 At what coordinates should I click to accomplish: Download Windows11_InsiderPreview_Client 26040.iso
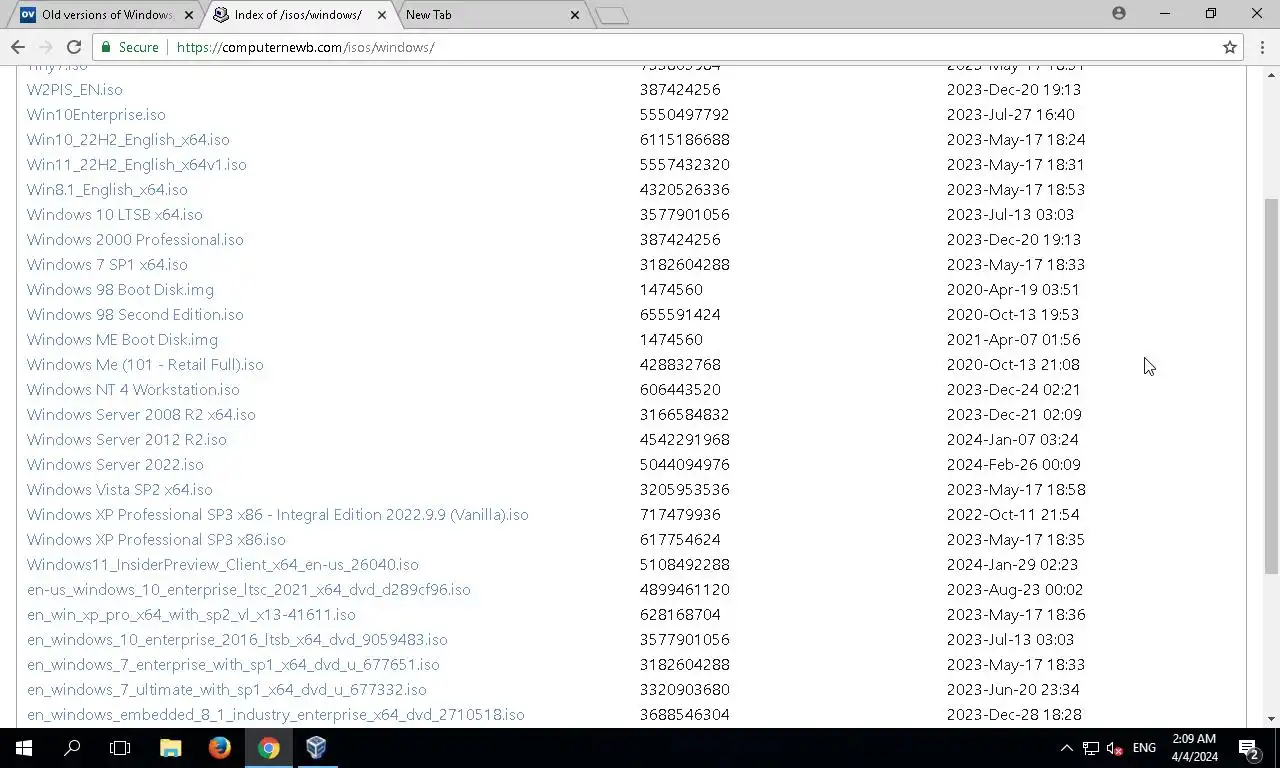click(223, 564)
